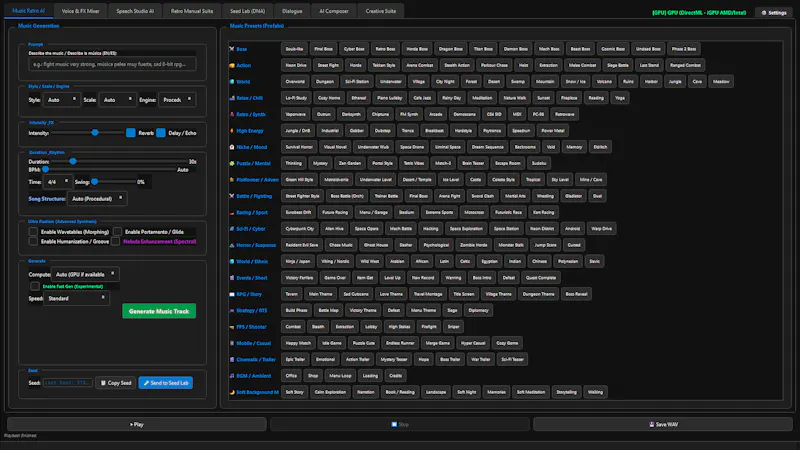Open the Speed Standard dropdown
Image resolution: width=800 pixels, height=450 pixels.
point(77,298)
